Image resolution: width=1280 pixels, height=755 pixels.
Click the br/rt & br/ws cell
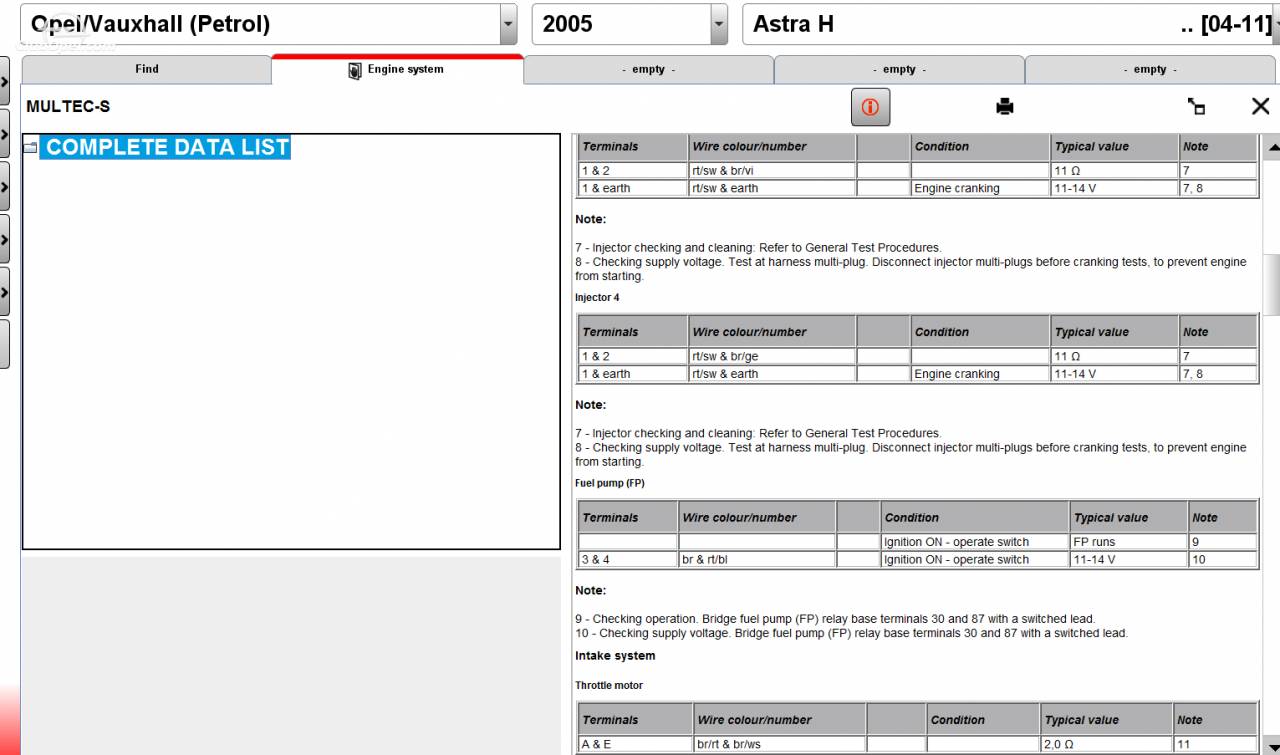pos(779,744)
